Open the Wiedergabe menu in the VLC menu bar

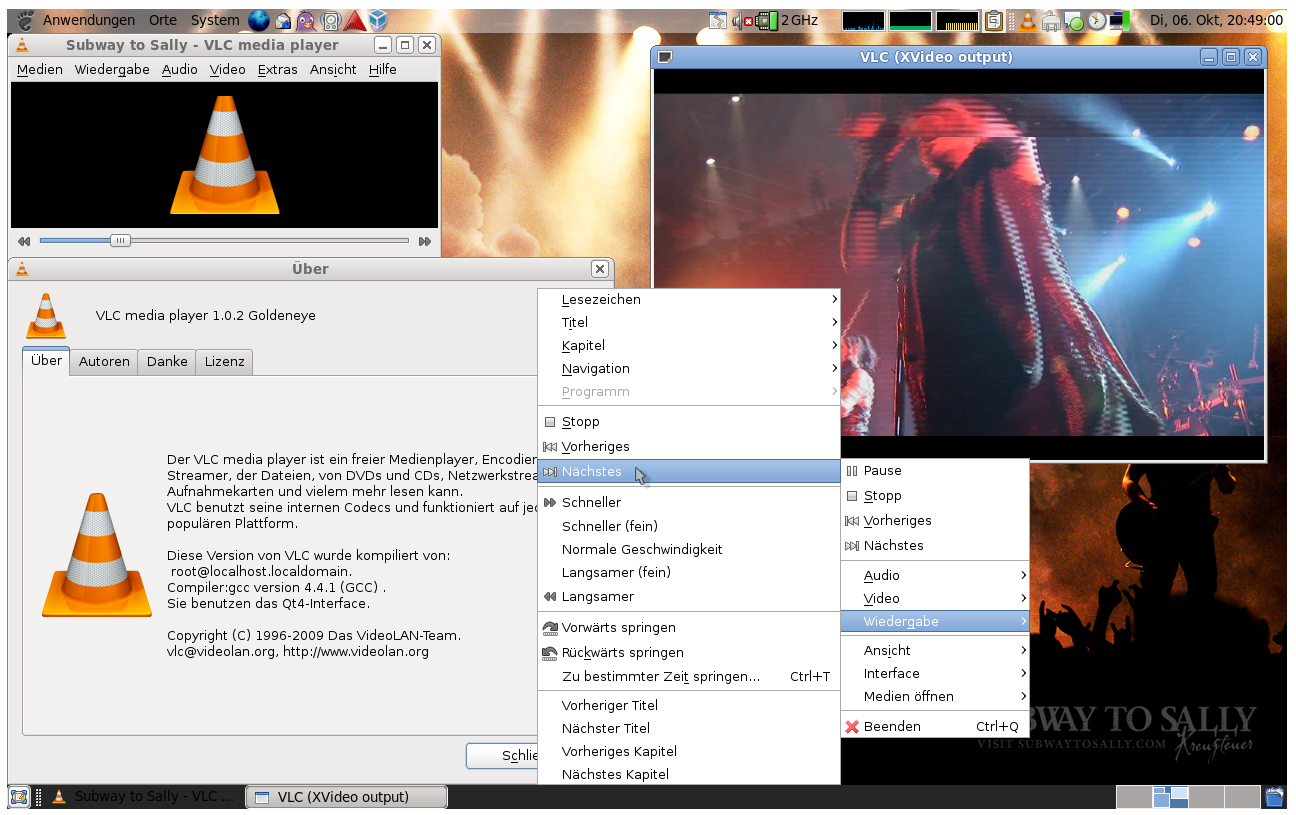(112, 70)
